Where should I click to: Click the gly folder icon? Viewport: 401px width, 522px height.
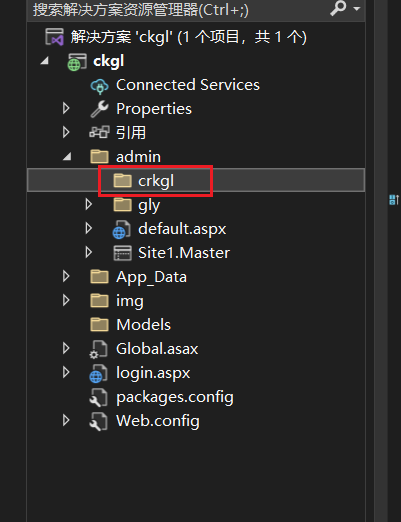pyautogui.click(x=122, y=204)
